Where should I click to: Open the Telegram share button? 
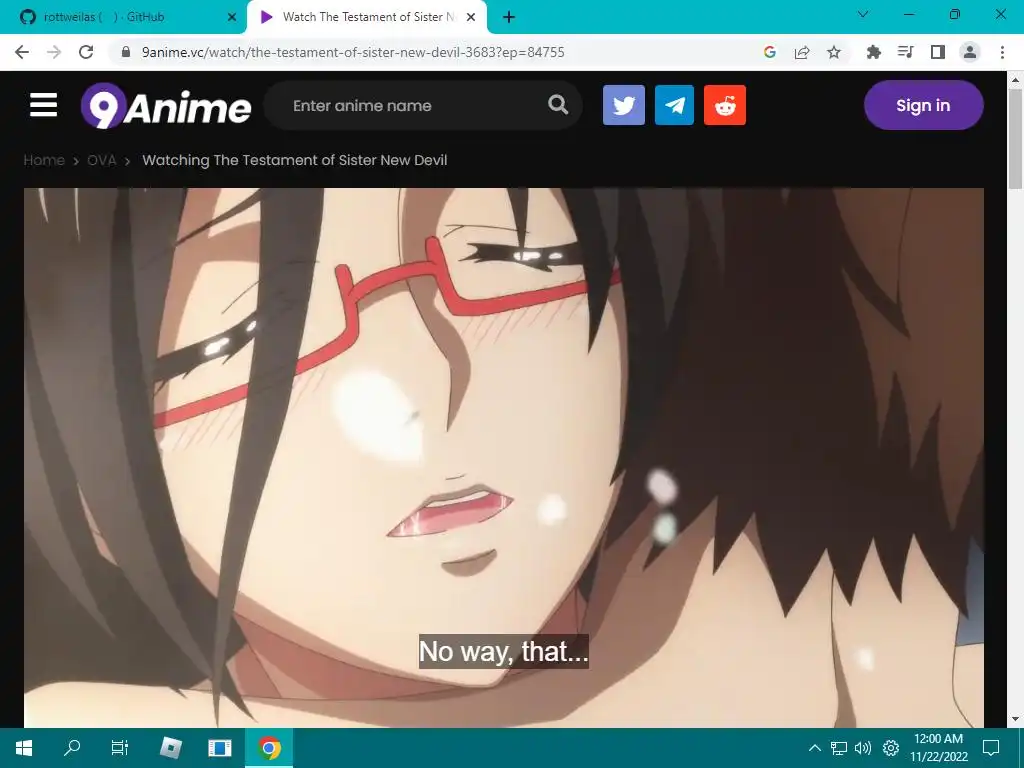[674, 105]
